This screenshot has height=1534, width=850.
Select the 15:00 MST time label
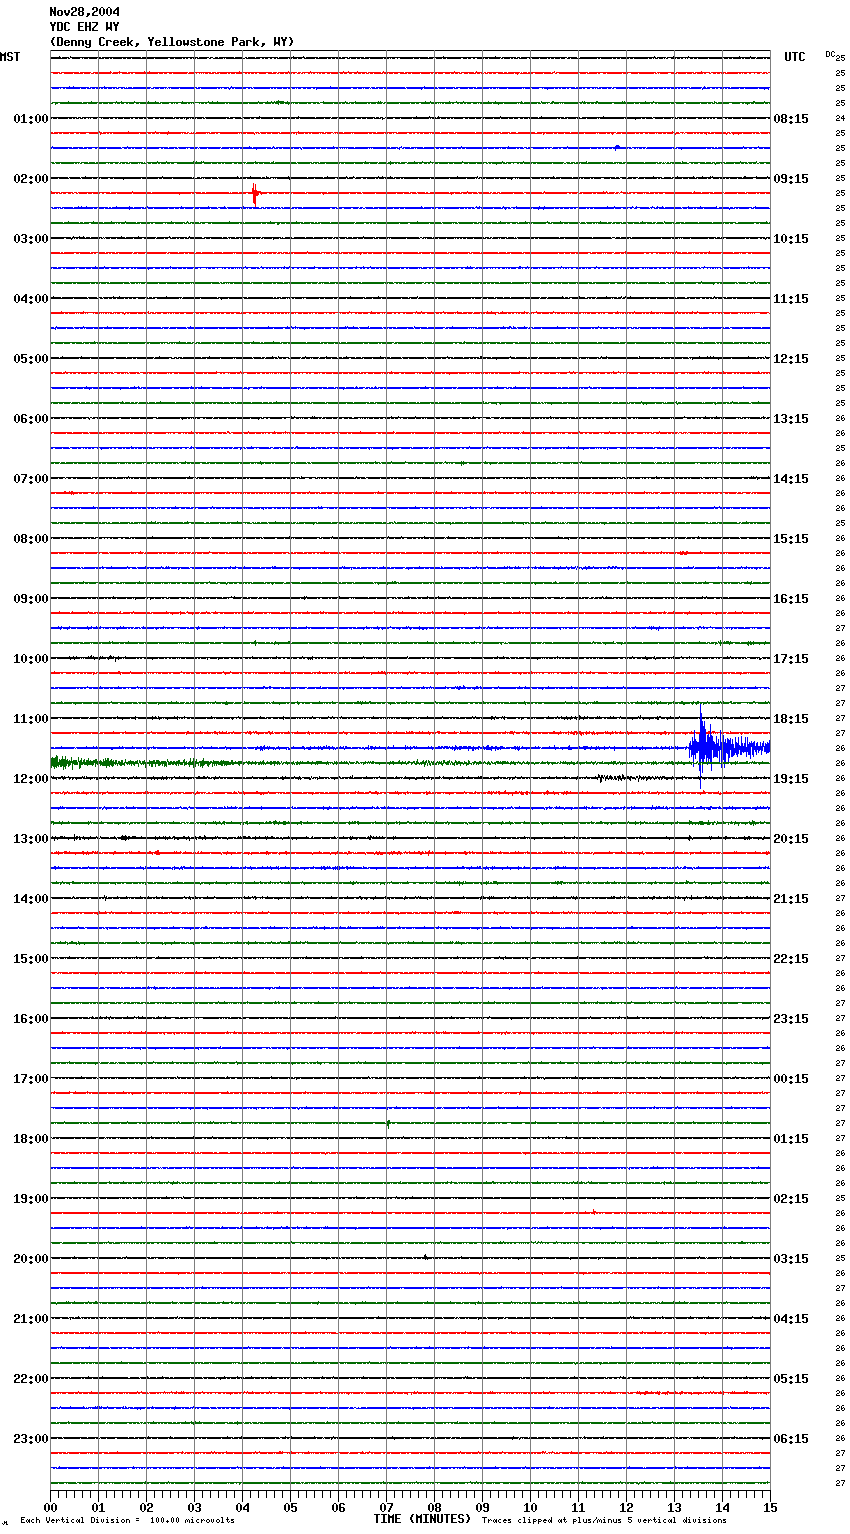[31, 959]
